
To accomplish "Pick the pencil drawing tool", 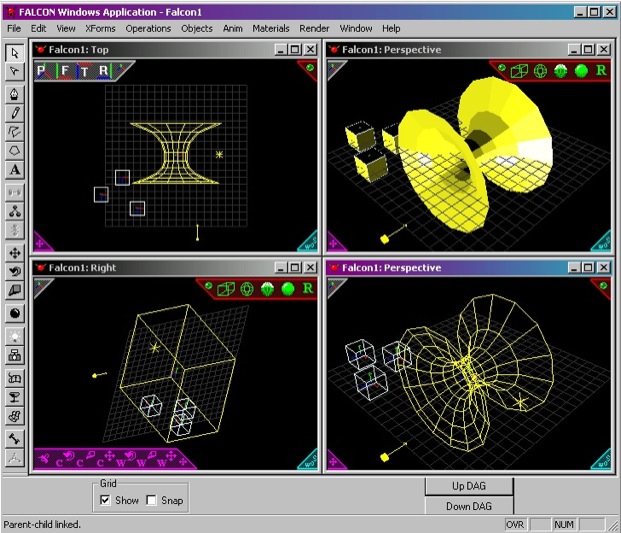I will tap(15, 113).
